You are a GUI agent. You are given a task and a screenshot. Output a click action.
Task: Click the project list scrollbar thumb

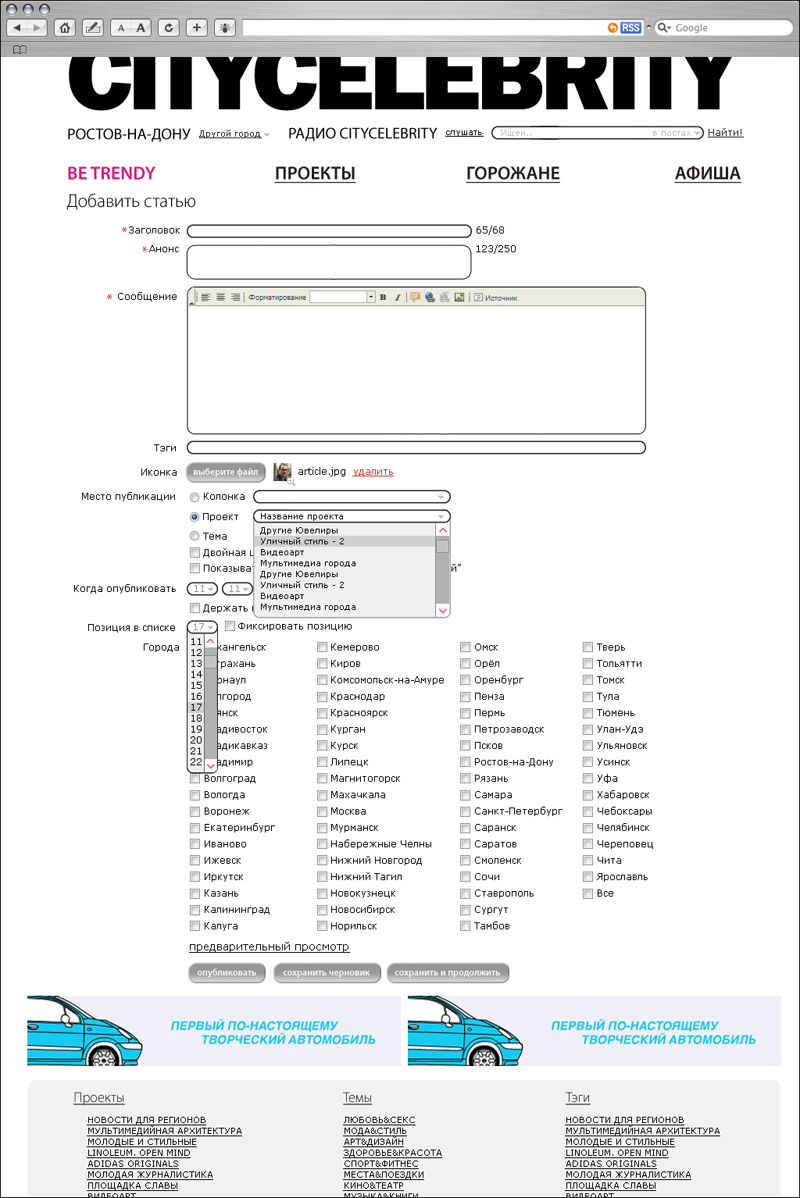(x=442, y=546)
